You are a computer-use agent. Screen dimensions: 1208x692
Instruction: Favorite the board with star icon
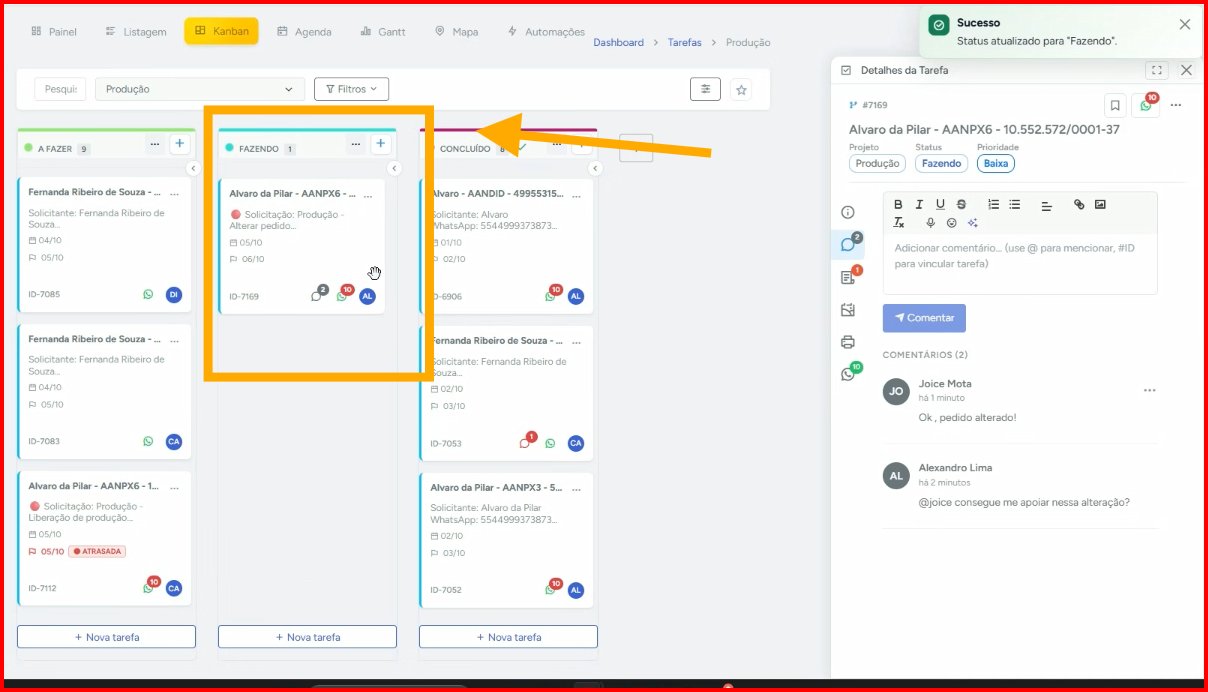pos(741,90)
